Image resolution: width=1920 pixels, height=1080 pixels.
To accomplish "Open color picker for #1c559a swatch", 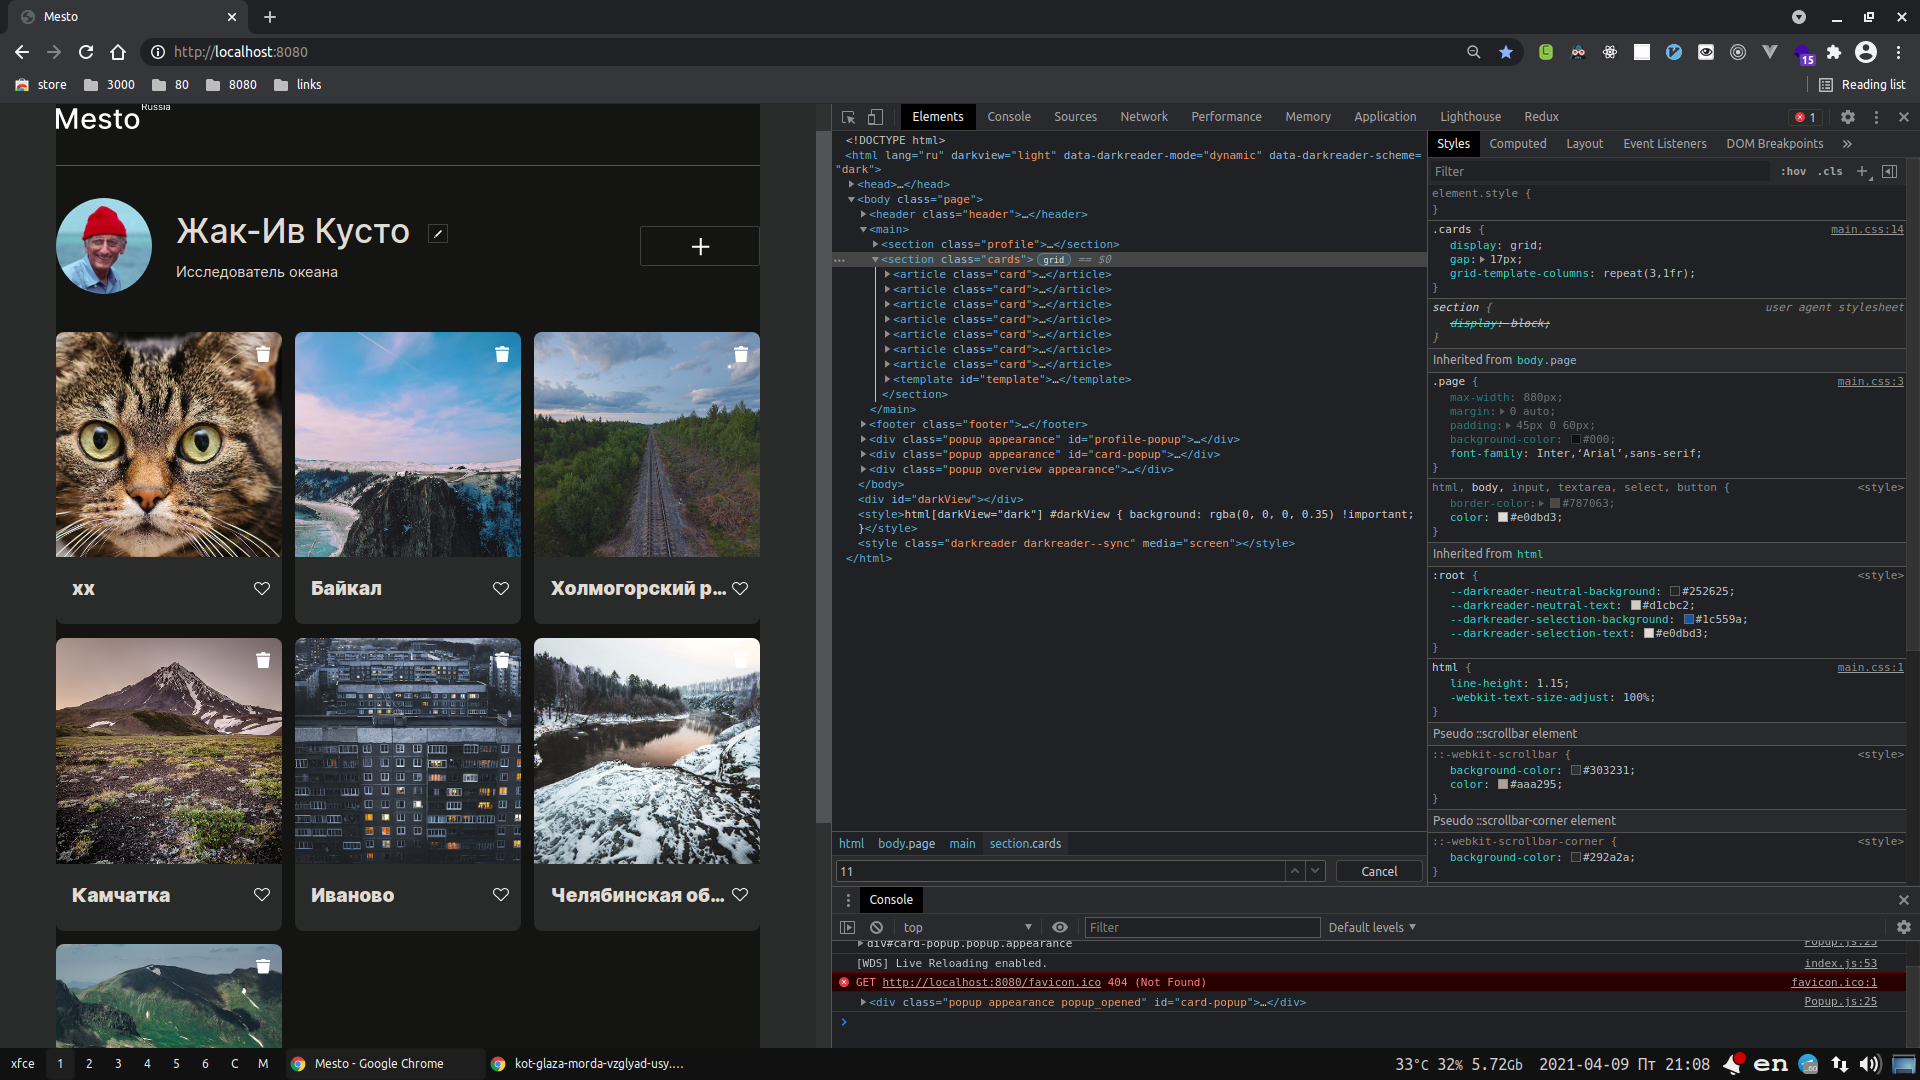I will click(1689, 619).
